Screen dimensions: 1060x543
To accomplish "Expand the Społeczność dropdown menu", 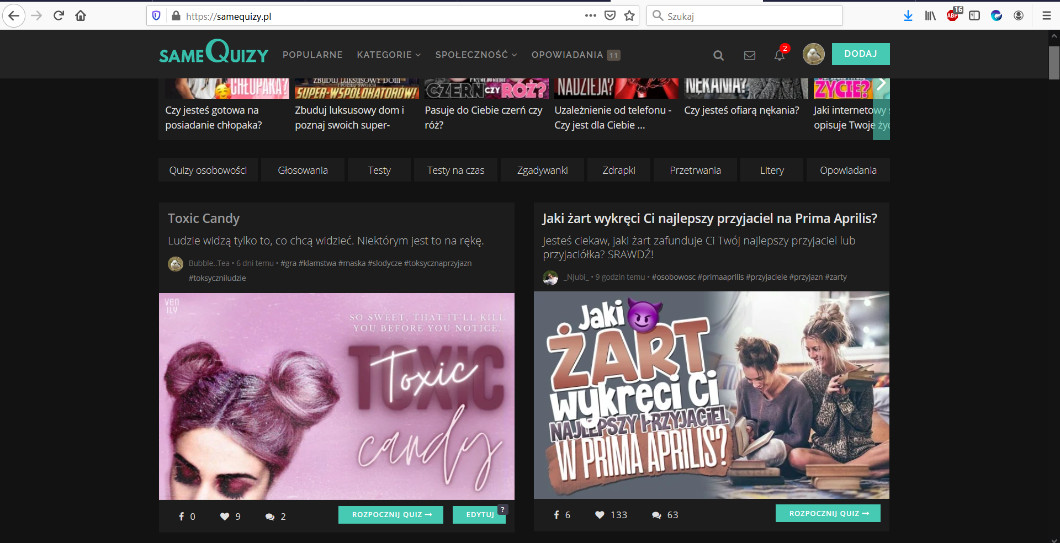I will click(475, 55).
